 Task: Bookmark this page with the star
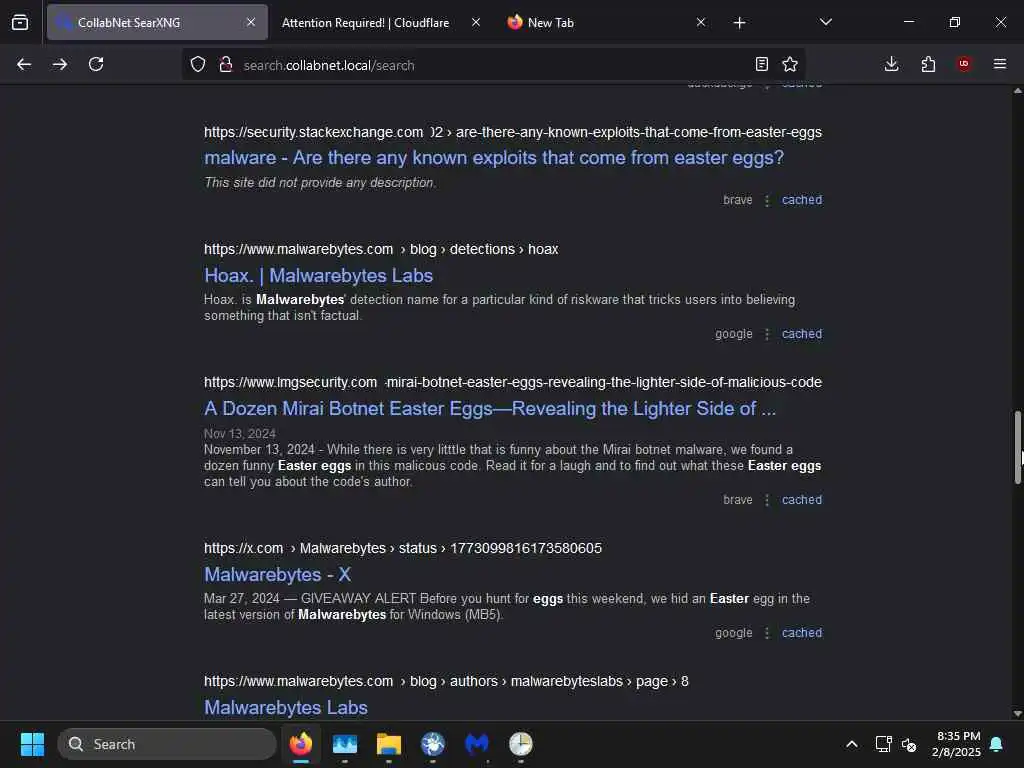(790, 64)
